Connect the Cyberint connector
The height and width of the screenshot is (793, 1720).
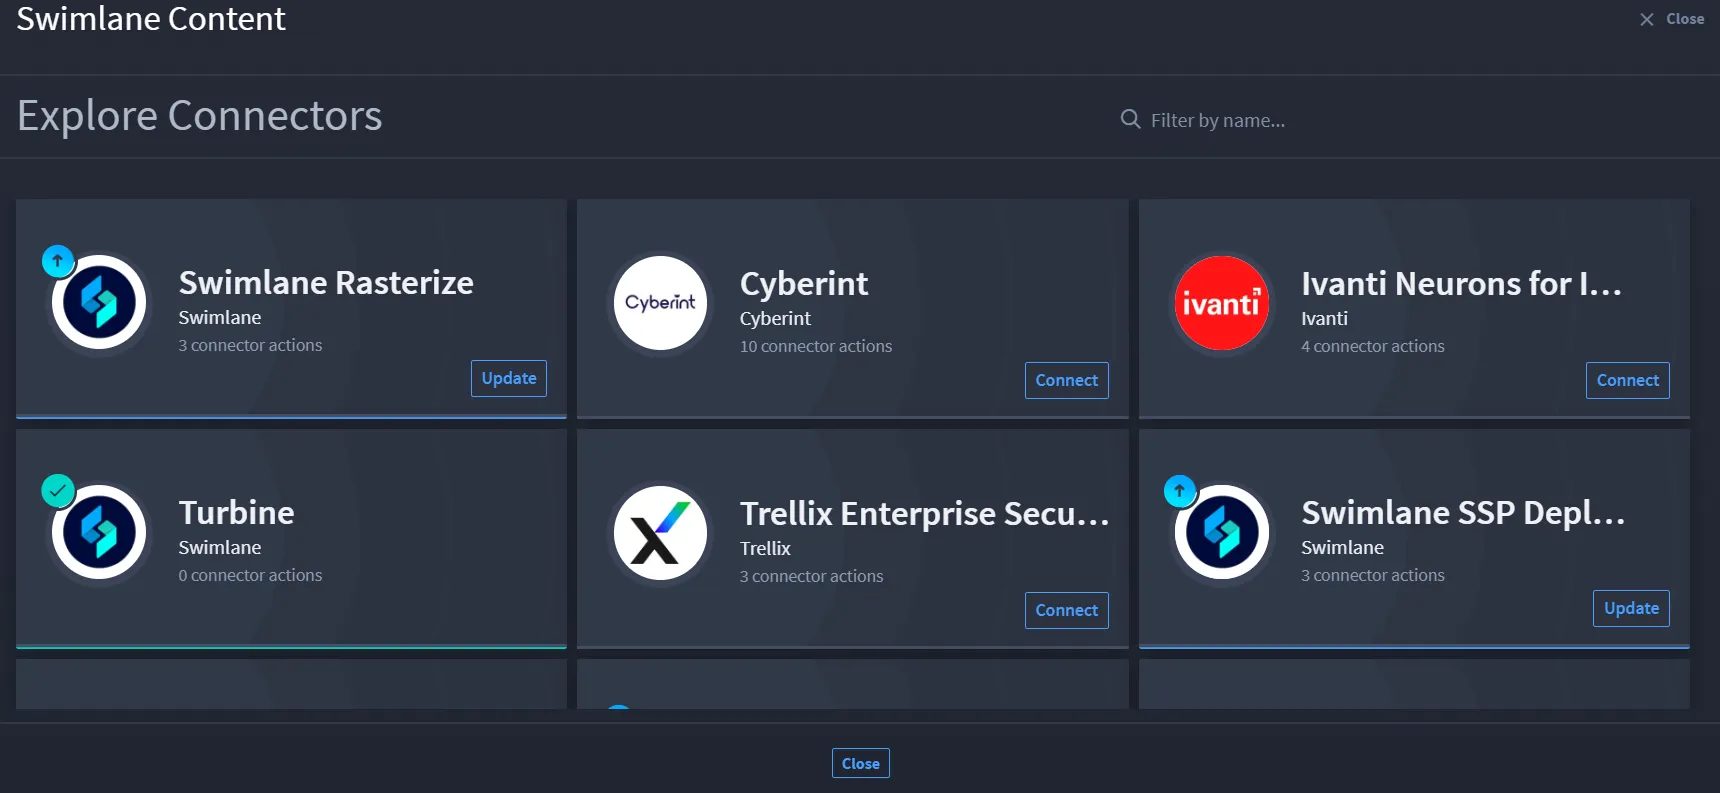pos(1067,380)
